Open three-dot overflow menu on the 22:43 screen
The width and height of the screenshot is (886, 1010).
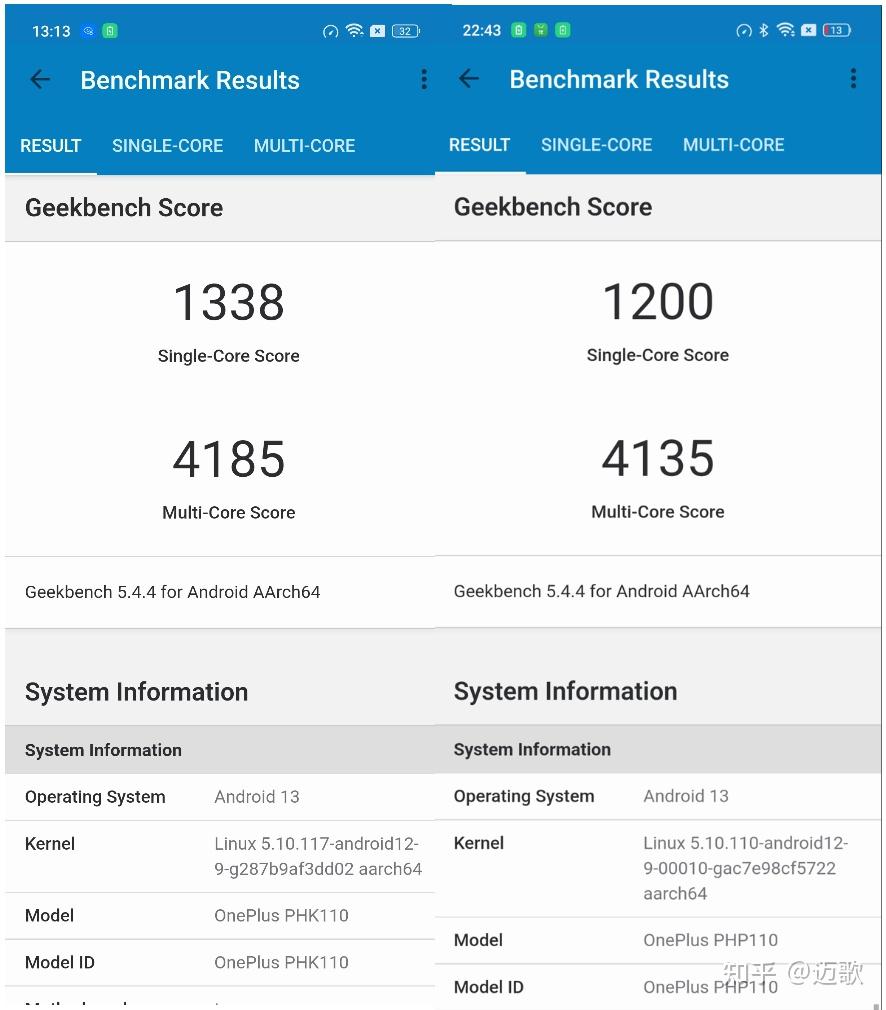[853, 79]
